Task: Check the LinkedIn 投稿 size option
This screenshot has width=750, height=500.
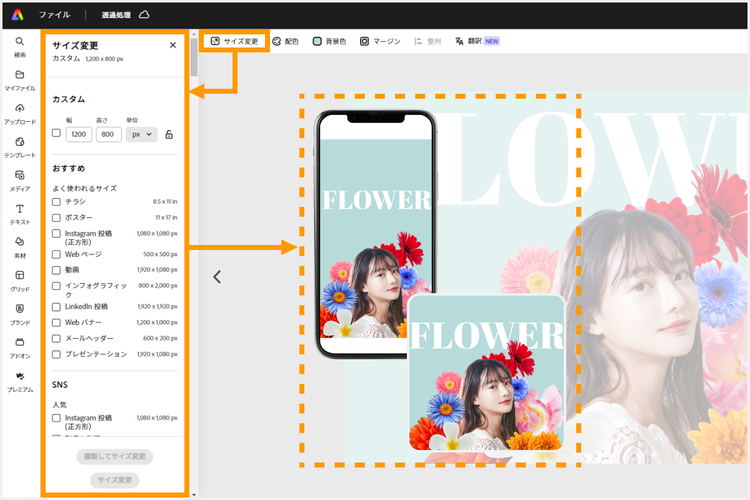Action: [56, 307]
